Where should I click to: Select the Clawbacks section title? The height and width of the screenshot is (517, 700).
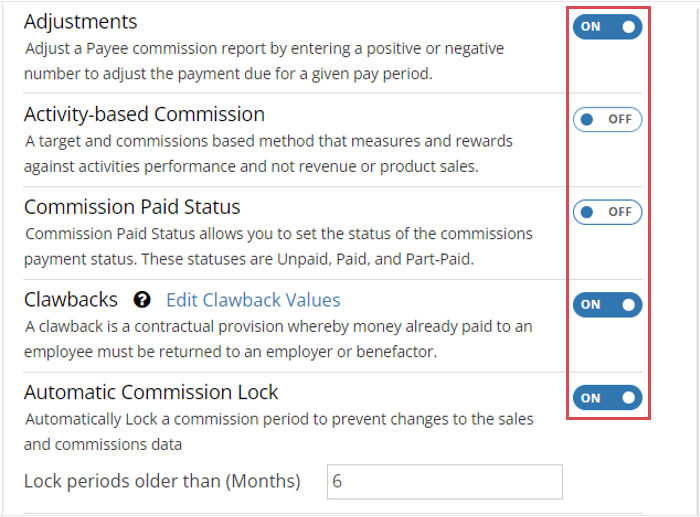71,300
